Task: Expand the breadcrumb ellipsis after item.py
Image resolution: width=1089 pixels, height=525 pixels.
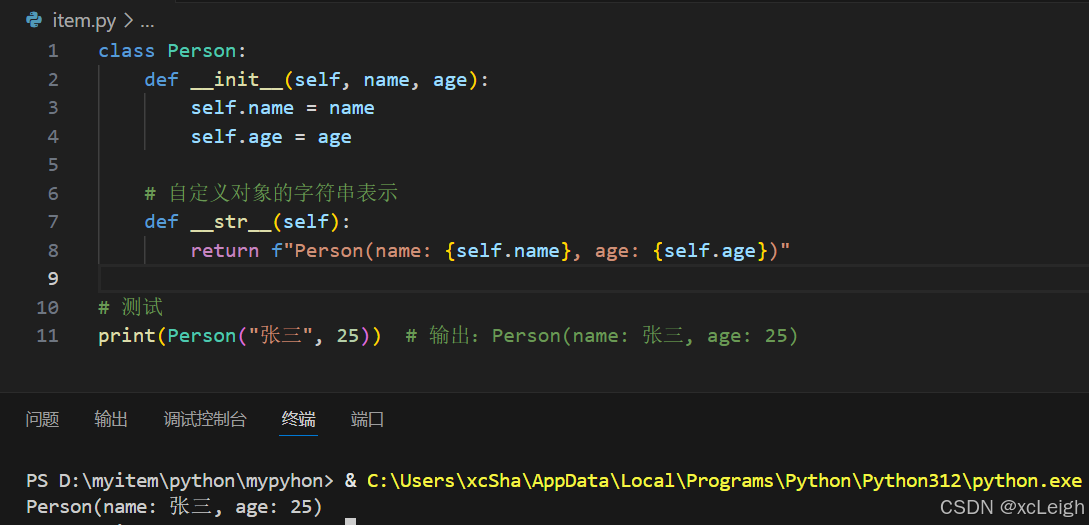Action: click(147, 22)
